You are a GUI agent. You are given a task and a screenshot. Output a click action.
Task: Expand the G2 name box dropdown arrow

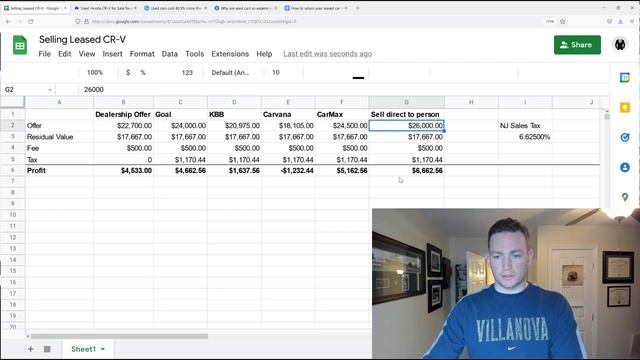[50, 90]
